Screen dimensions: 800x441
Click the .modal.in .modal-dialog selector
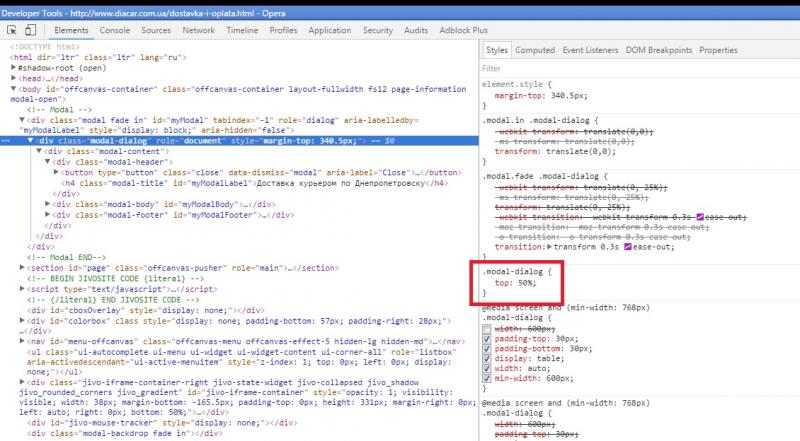tap(536, 120)
